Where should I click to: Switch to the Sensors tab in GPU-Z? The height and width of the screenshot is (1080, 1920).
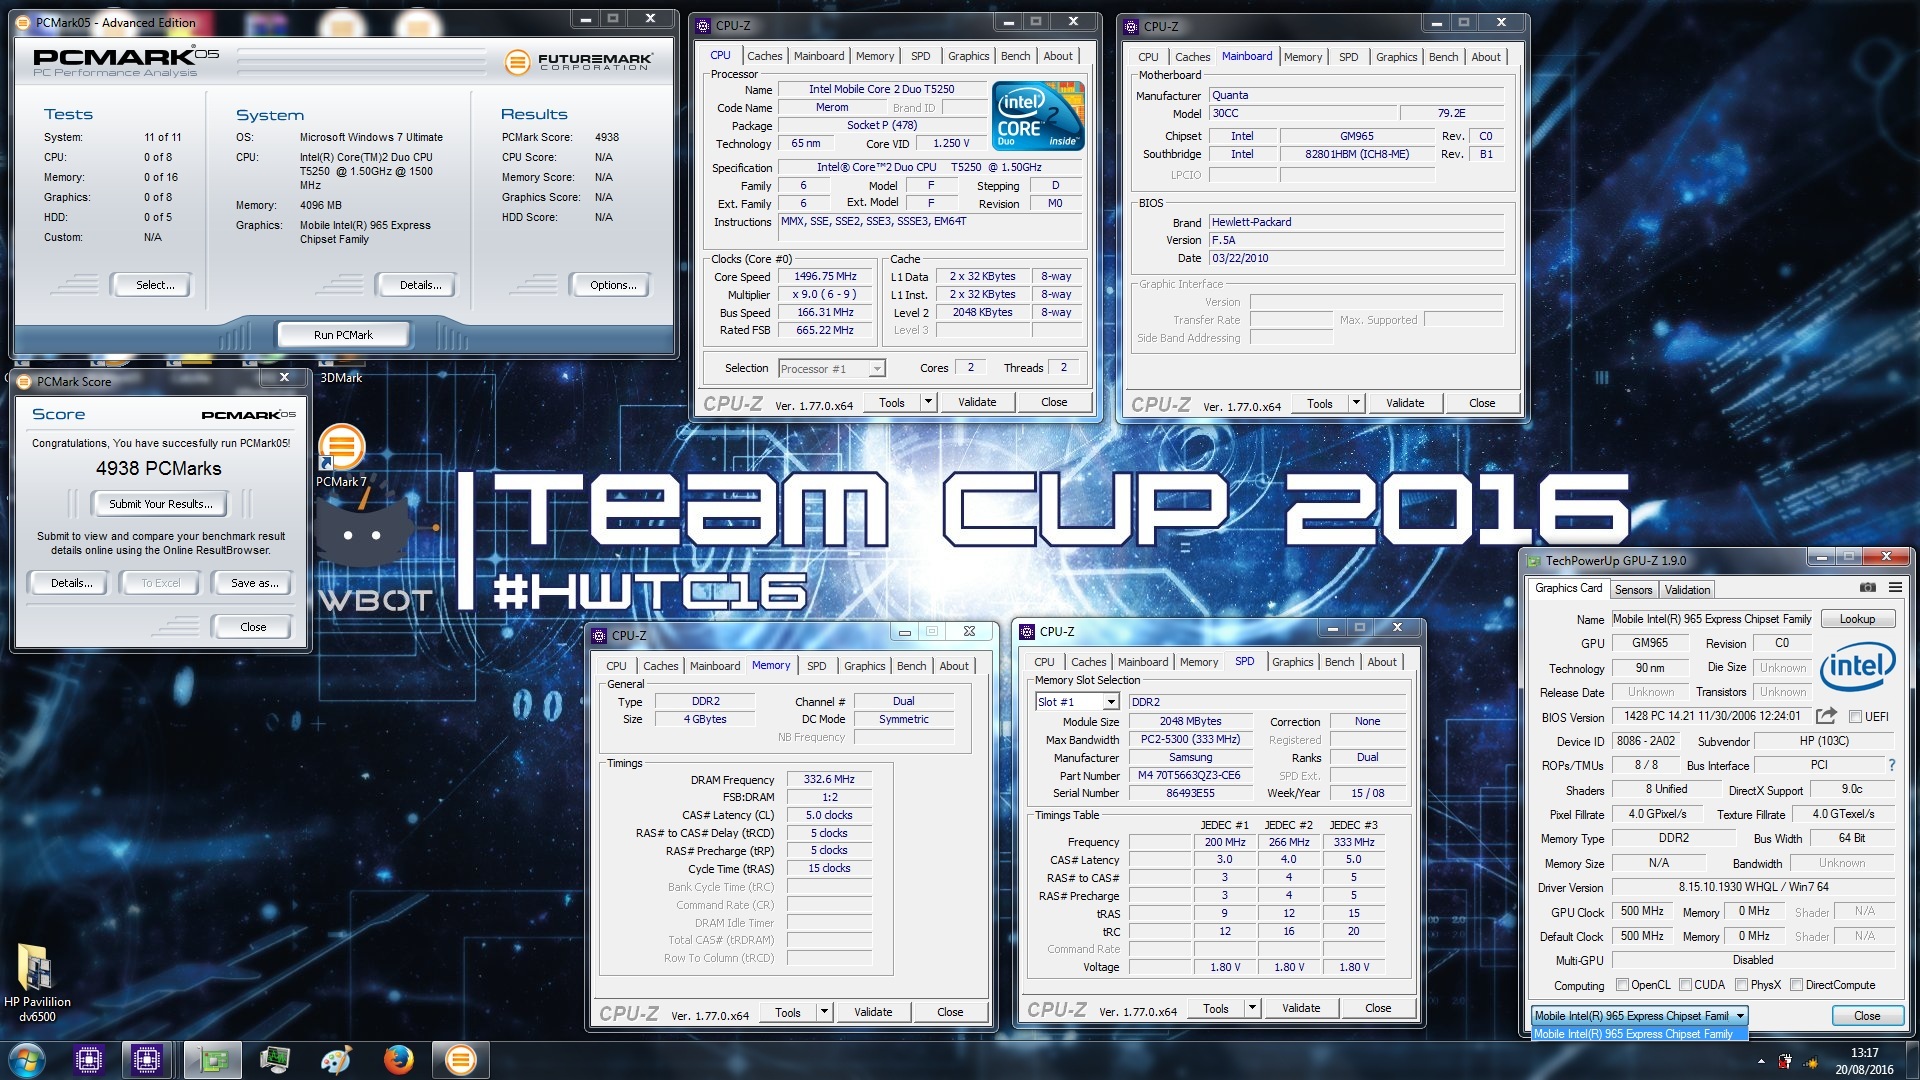(1633, 590)
